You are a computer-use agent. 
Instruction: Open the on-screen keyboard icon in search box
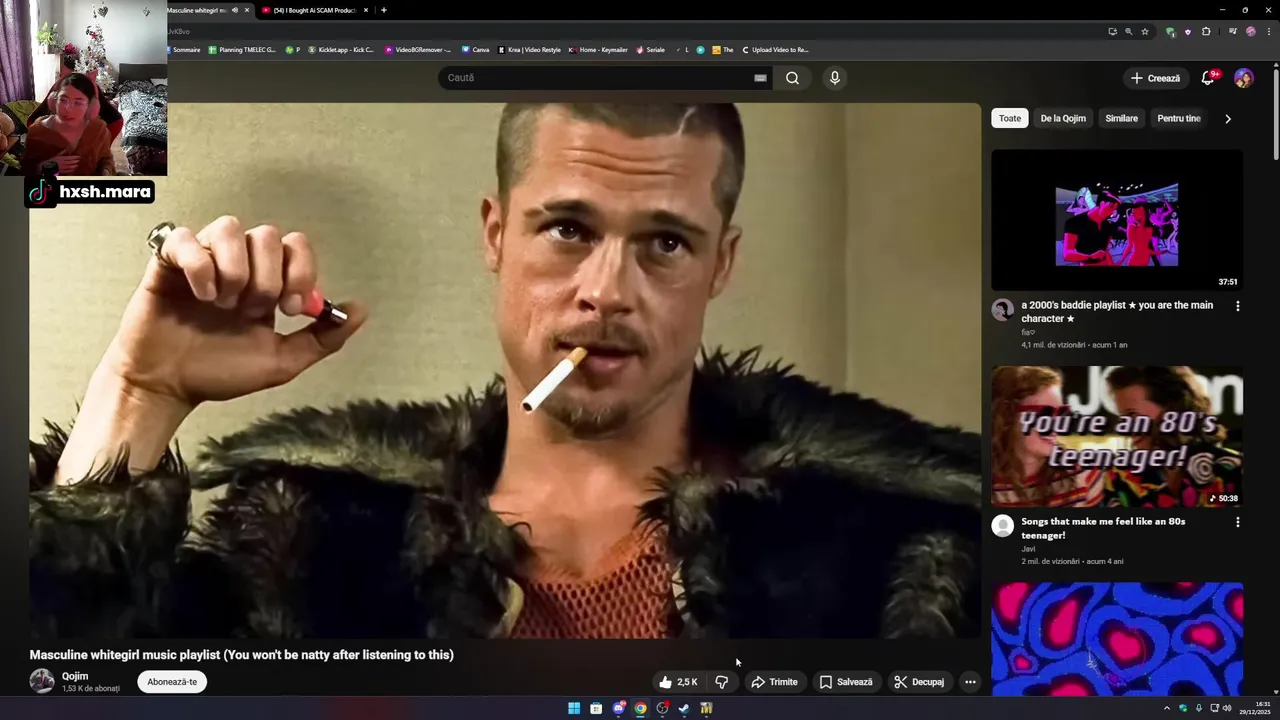point(760,78)
